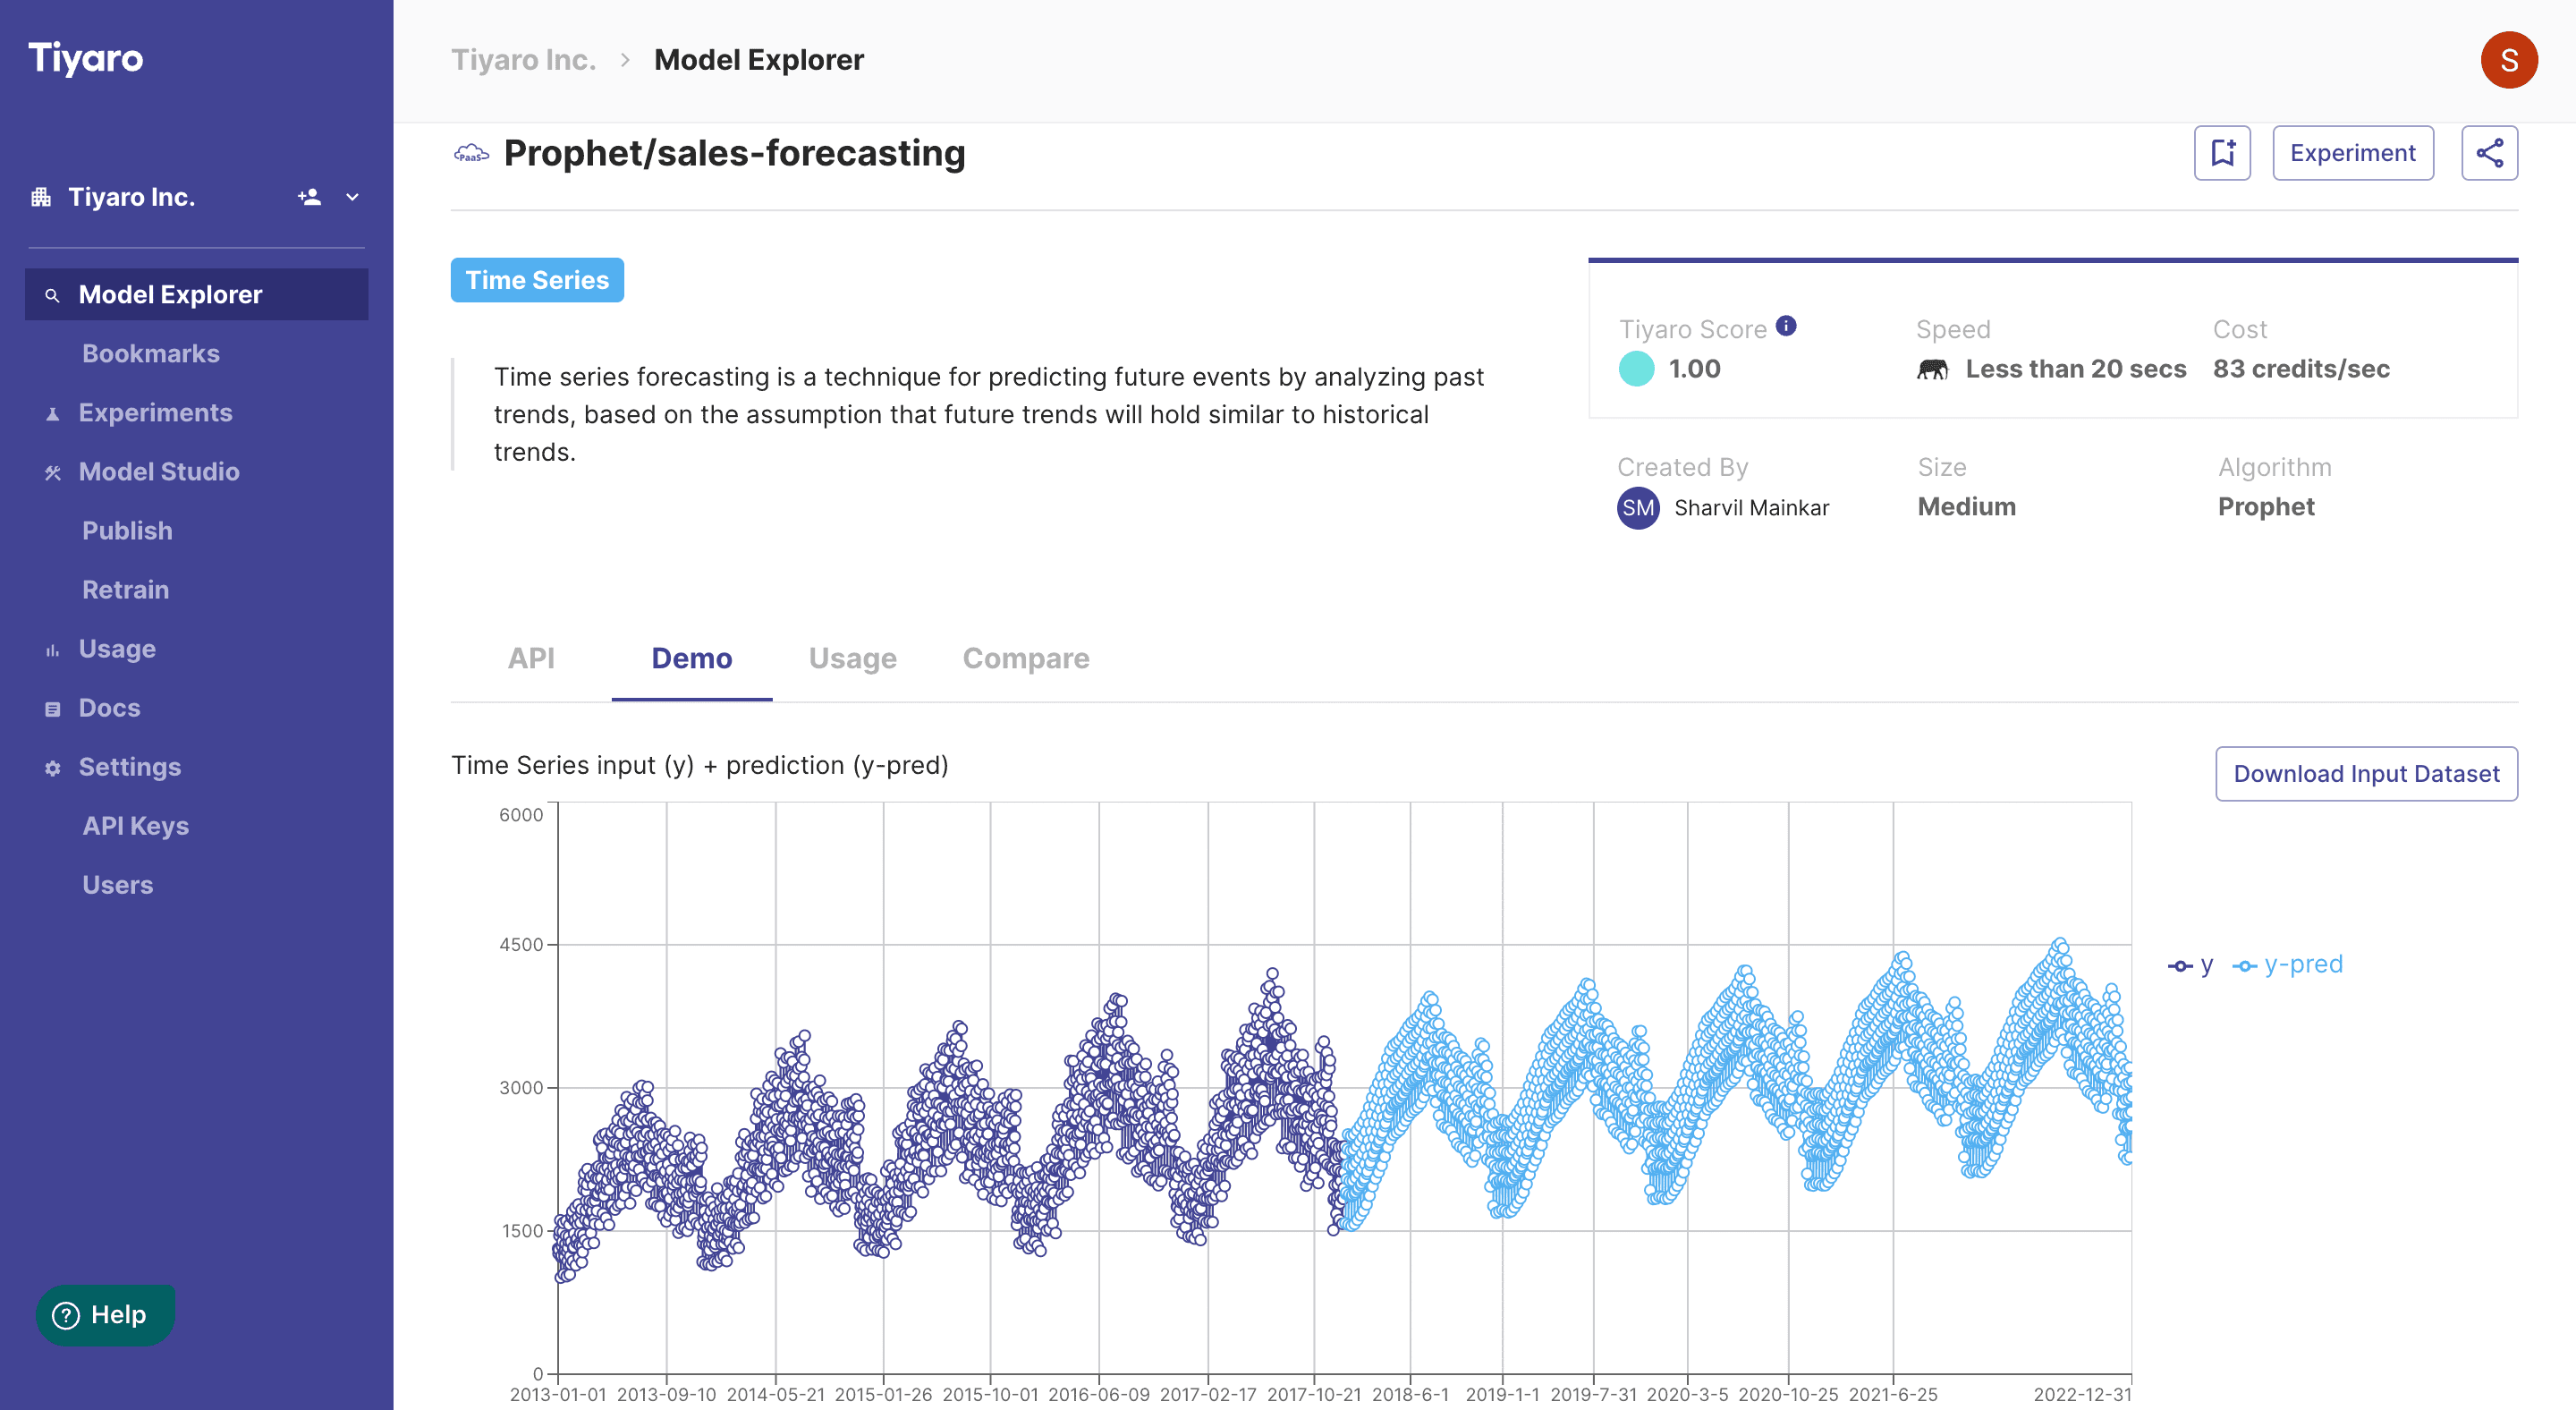2576x1410 pixels.
Task: Expand the Tiyaro Inc. organization dropdown
Action: (x=352, y=197)
